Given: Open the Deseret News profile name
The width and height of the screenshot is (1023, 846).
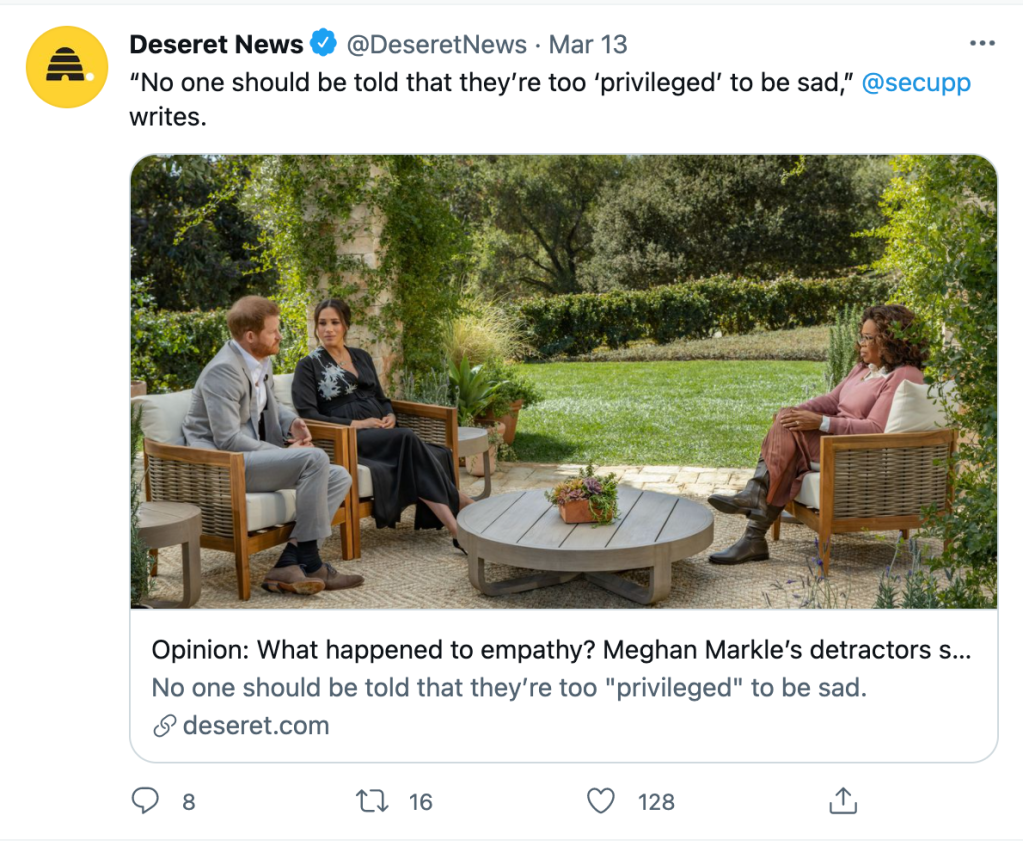Looking at the screenshot, I should pyautogui.click(x=216, y=45).
